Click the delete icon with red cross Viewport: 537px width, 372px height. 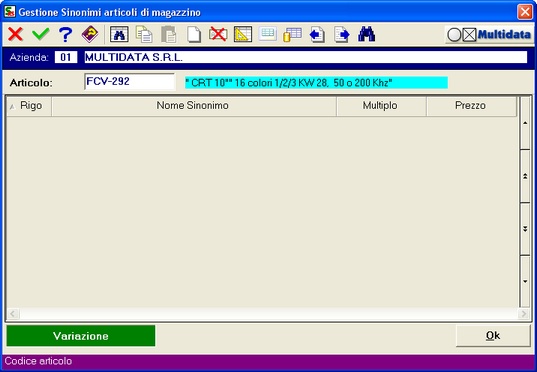pyautogui.click(x=218, y=34)
